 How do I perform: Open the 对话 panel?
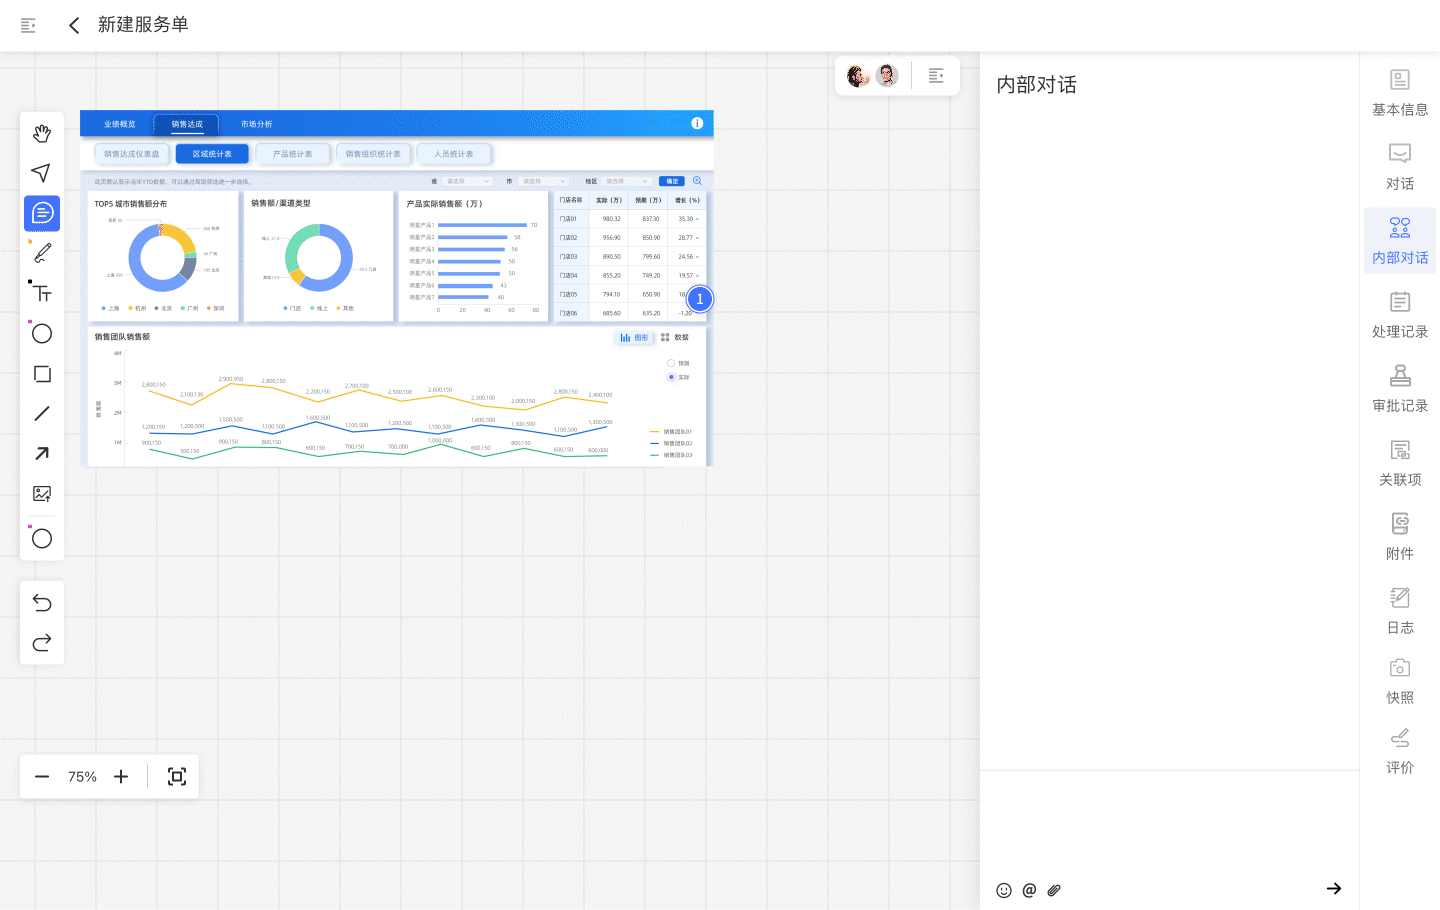pyautogui.click(x=1400, y=167)
